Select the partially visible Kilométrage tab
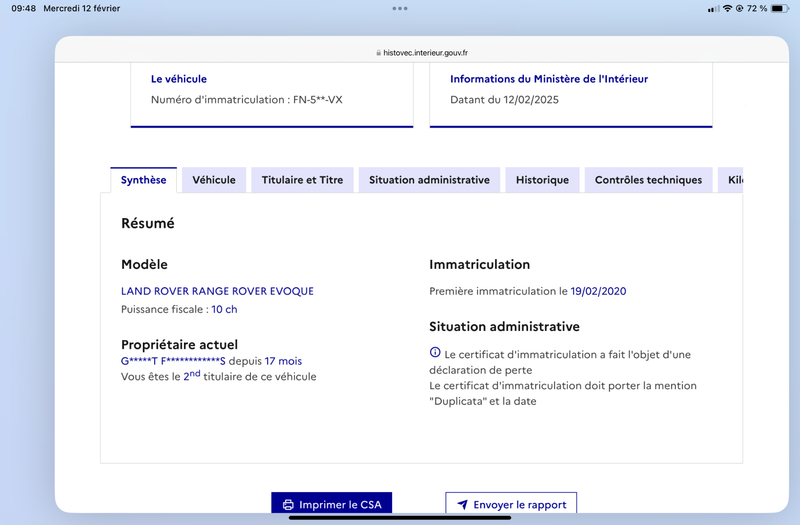This screenshot has height=525, width=800. click(731, 180)
